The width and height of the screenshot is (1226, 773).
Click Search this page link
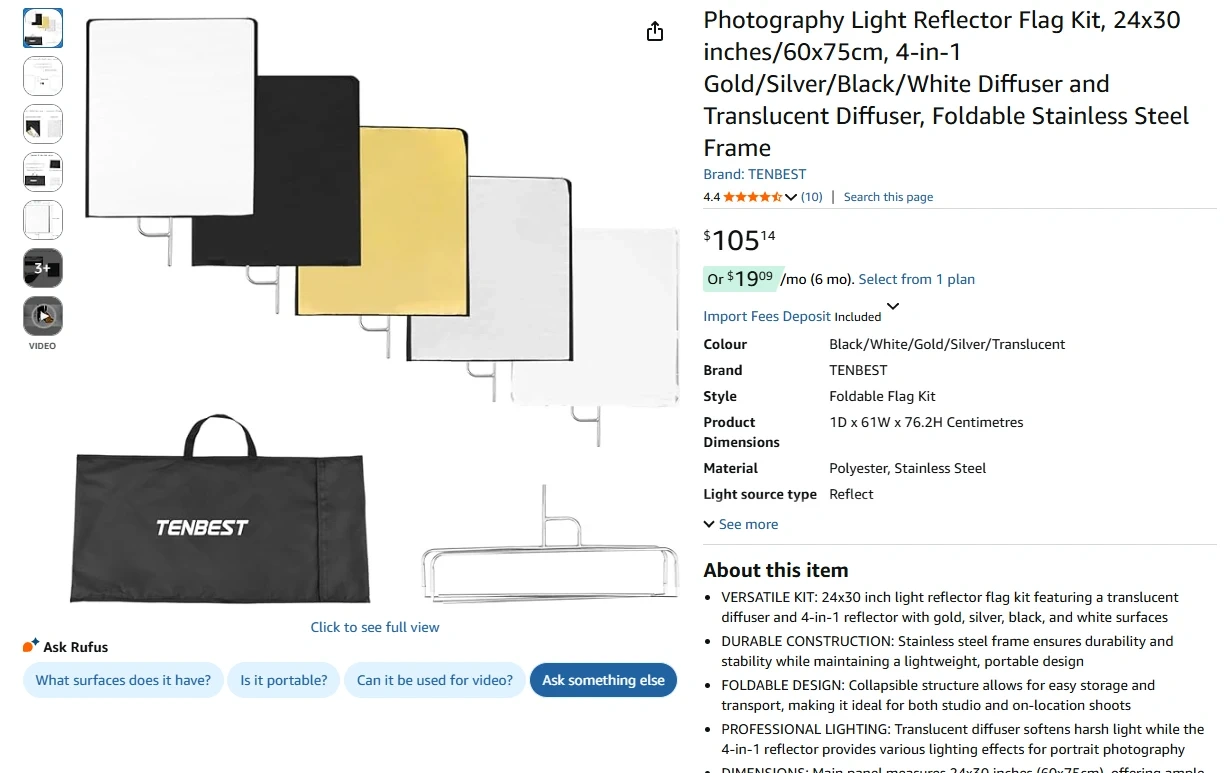pyautogui.click(x=888, y=197)
